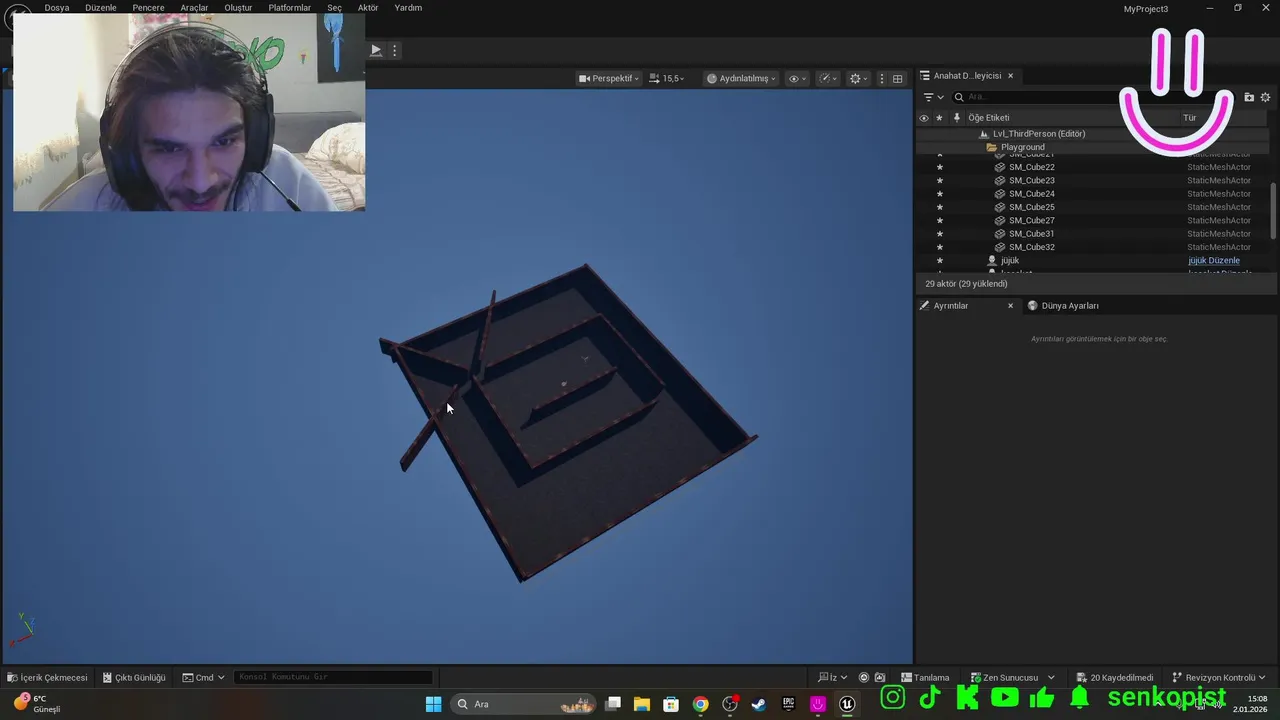This screenshot has height=720, width=1280.
Task: Toggle star on SM_Cube31 row
Action: tap(939, 234)
